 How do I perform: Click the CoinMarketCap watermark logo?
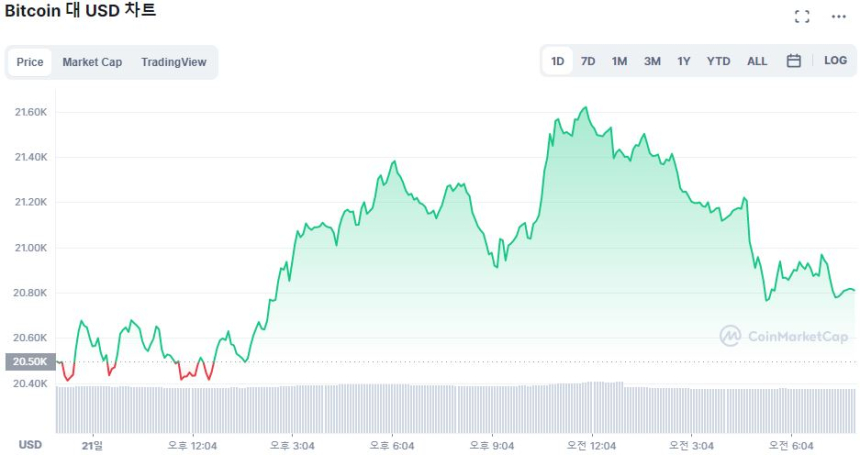click(783, 336)
